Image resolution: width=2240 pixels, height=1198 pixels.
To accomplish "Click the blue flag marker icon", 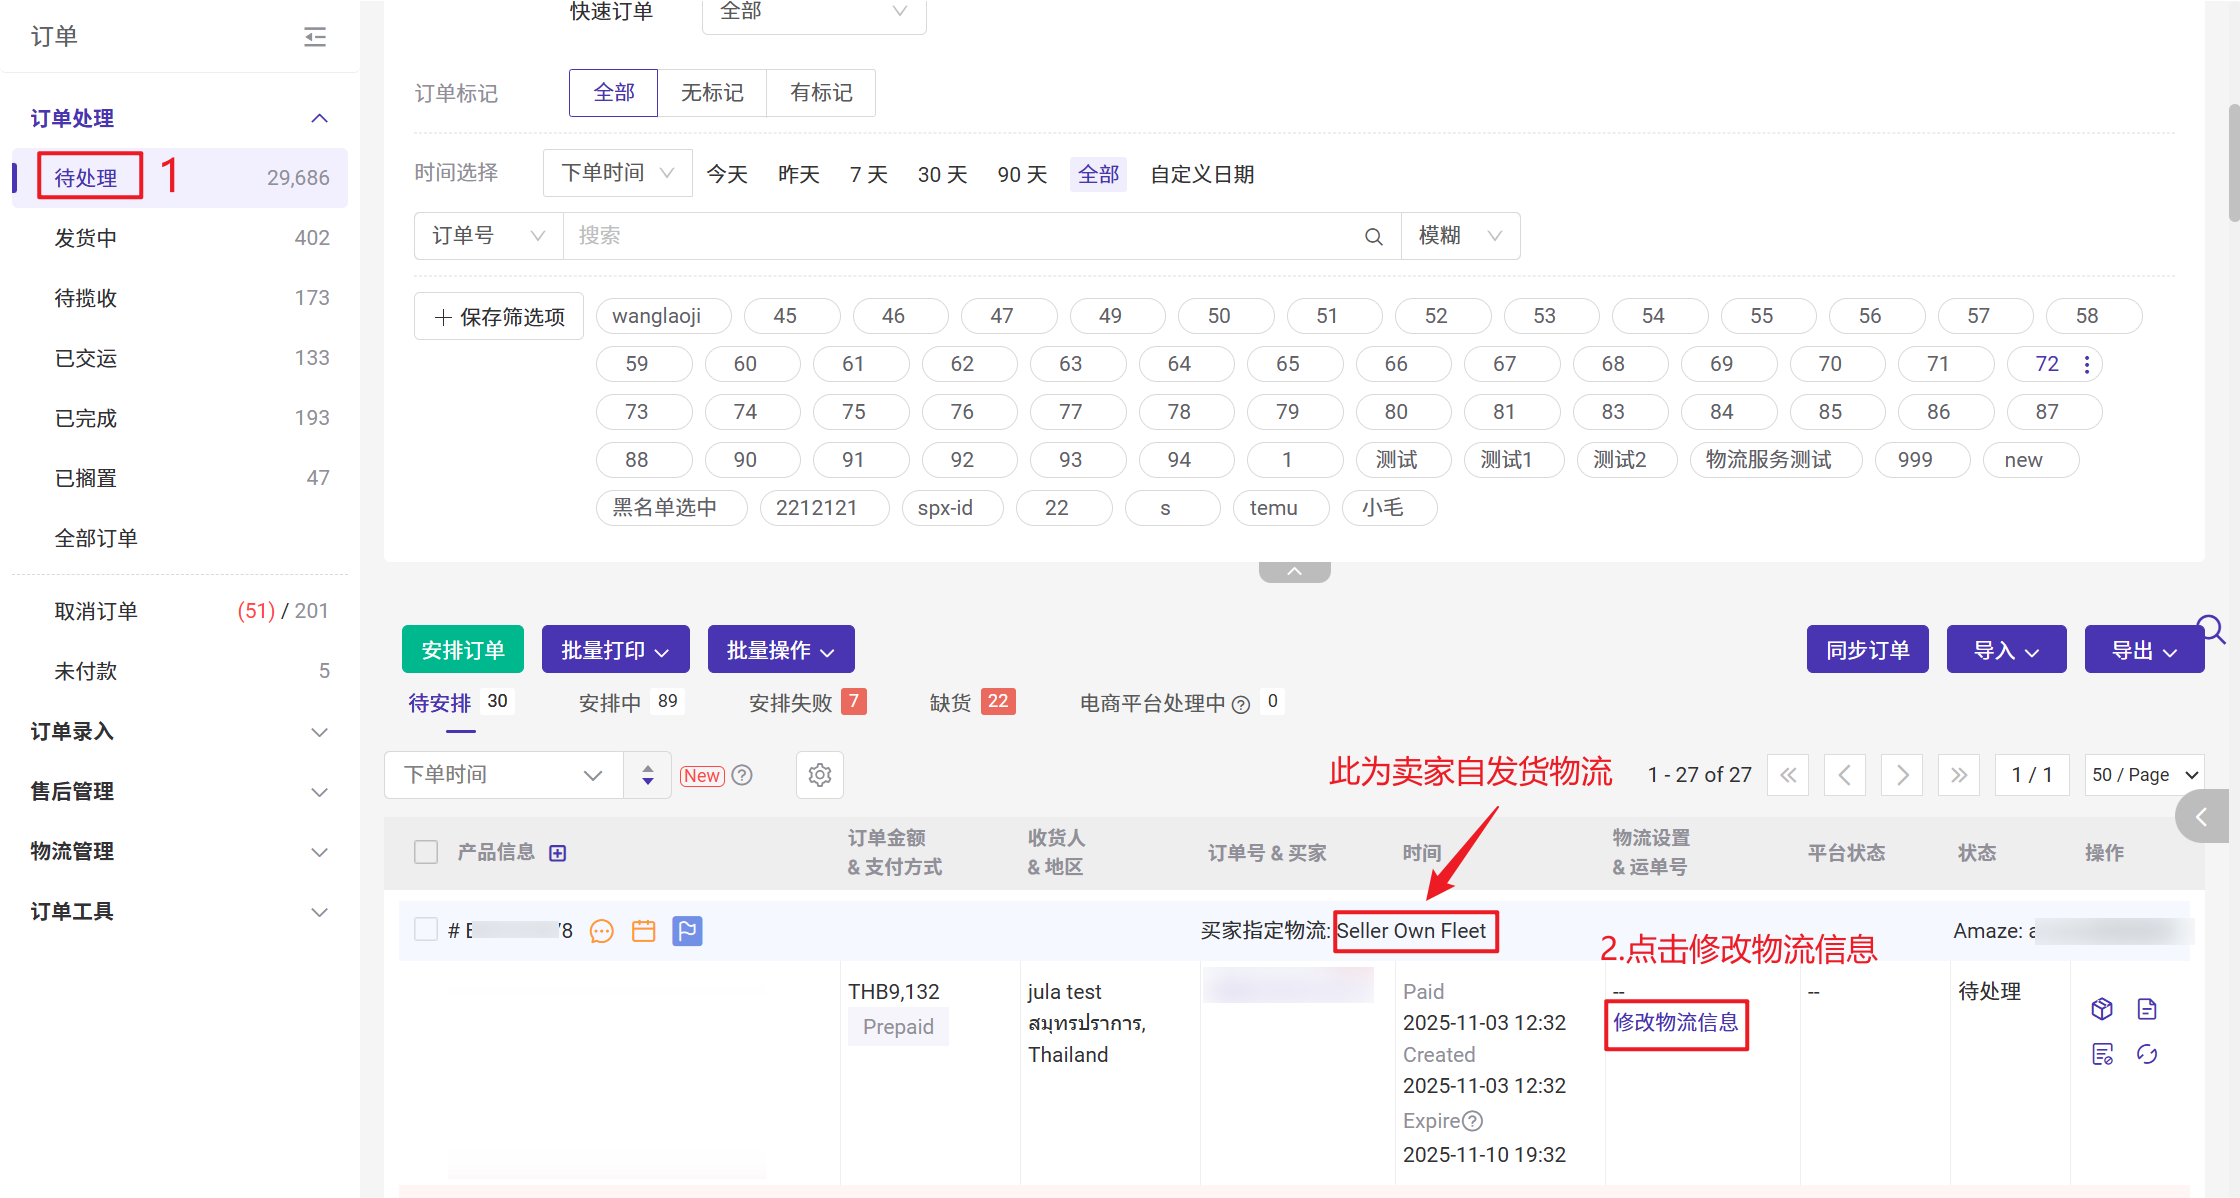I will (x=687, y=931).
